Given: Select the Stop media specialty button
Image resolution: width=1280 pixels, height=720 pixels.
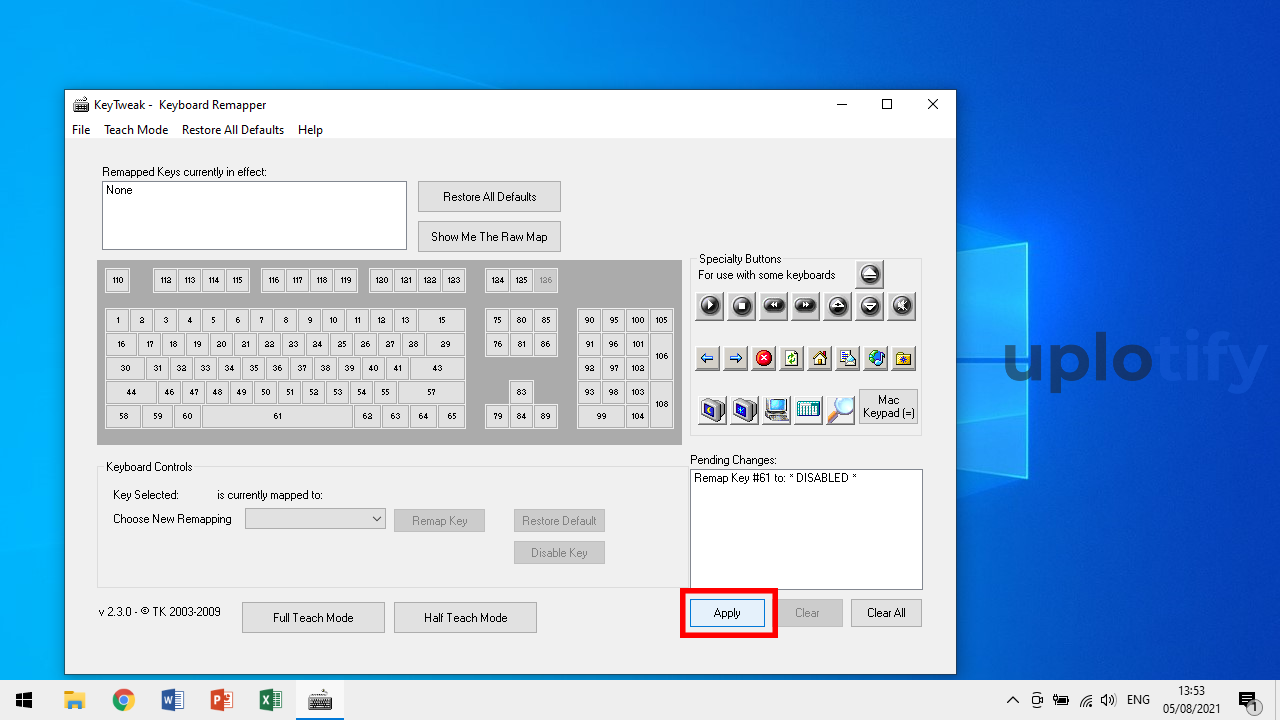Looking at the screenshot, I should coord(742,306).
